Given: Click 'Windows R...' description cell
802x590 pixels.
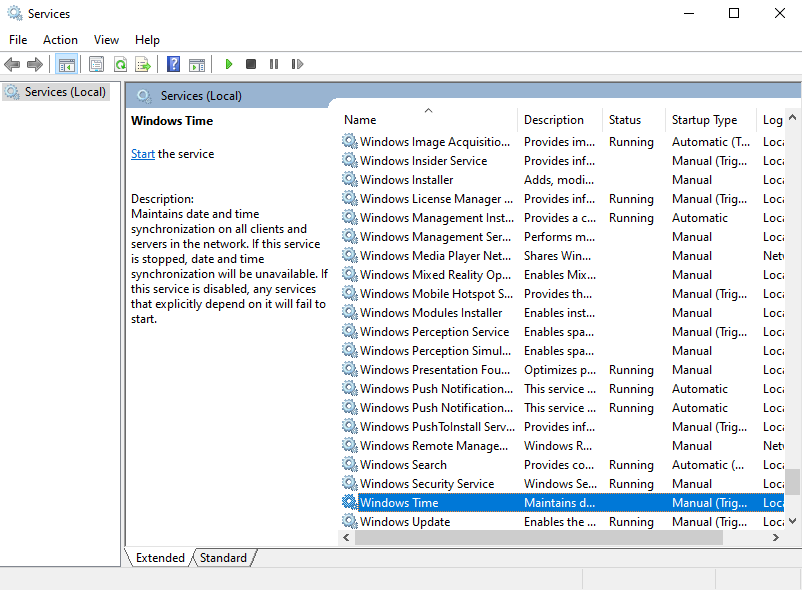Looking at the screenshot, I should (x=558, y=446).
